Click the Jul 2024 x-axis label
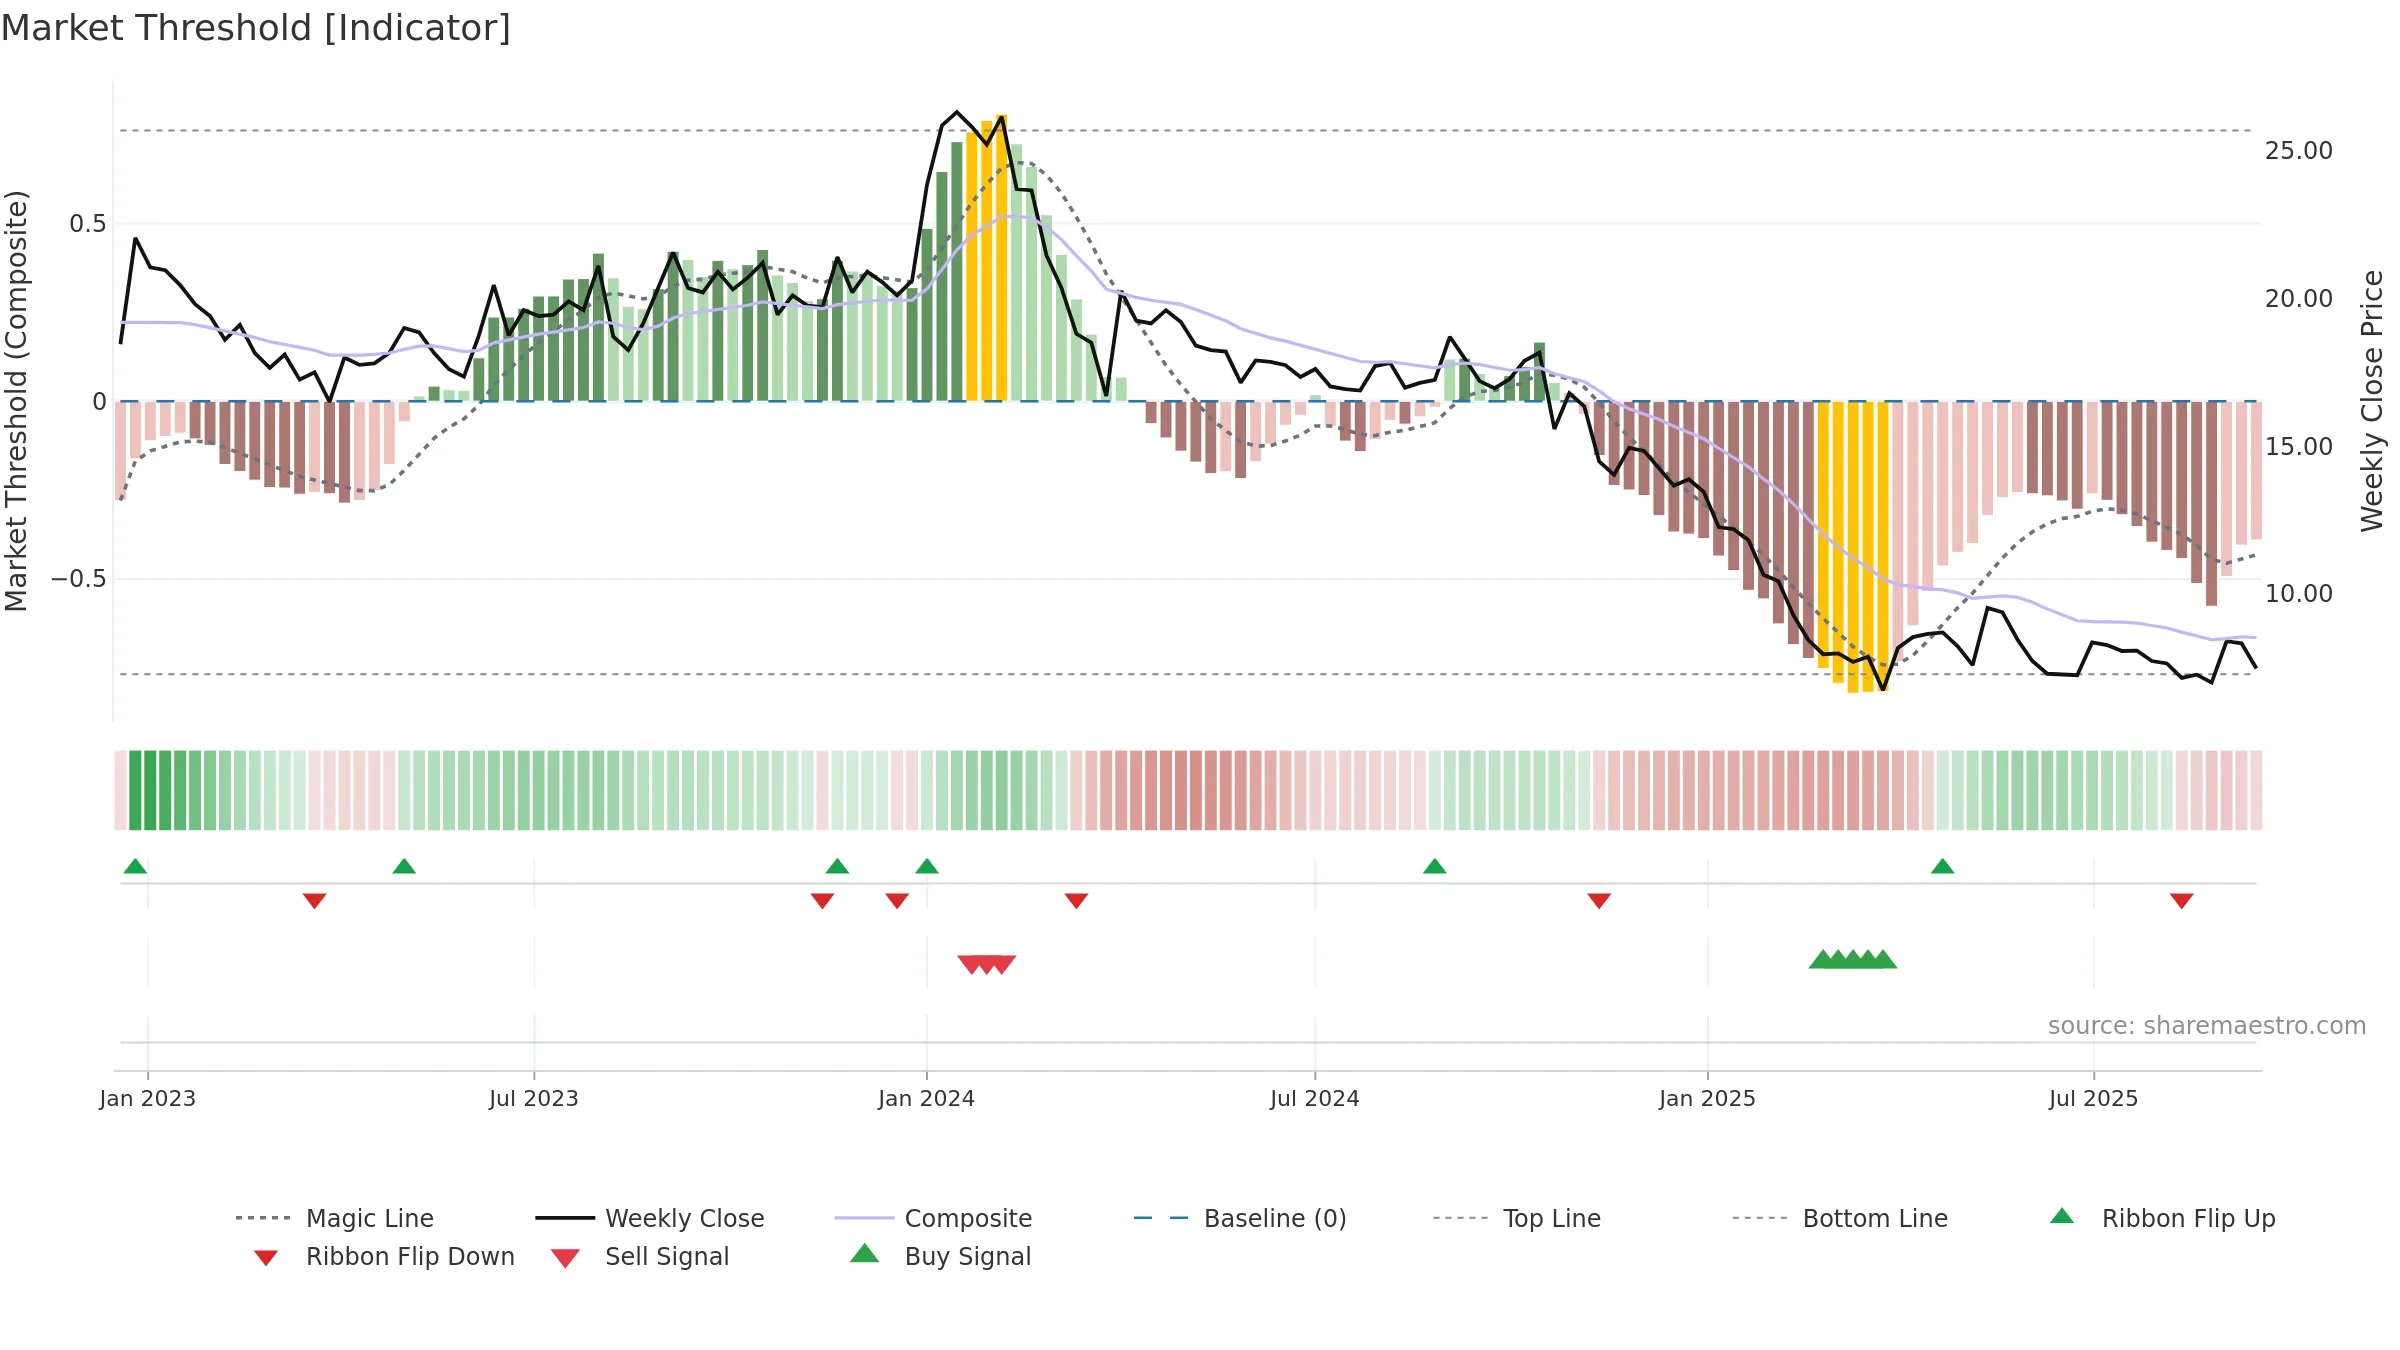The height and width of the screenshot is (1350, 2400). 1315,1098
